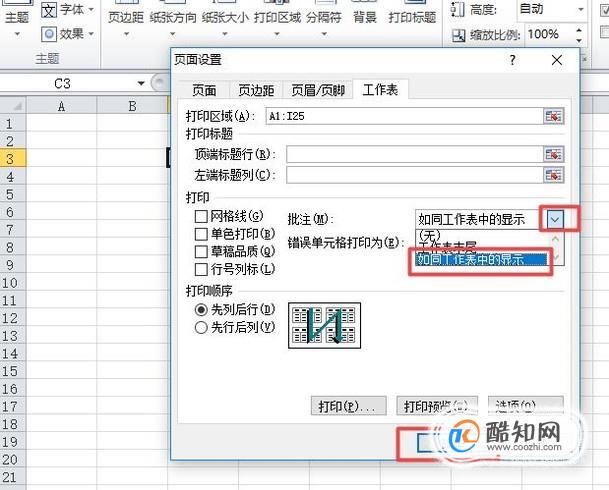Viewport: 609px width, 490px height.
Task: Click the 顶端标题行 input field
Action: pos(414,155)
